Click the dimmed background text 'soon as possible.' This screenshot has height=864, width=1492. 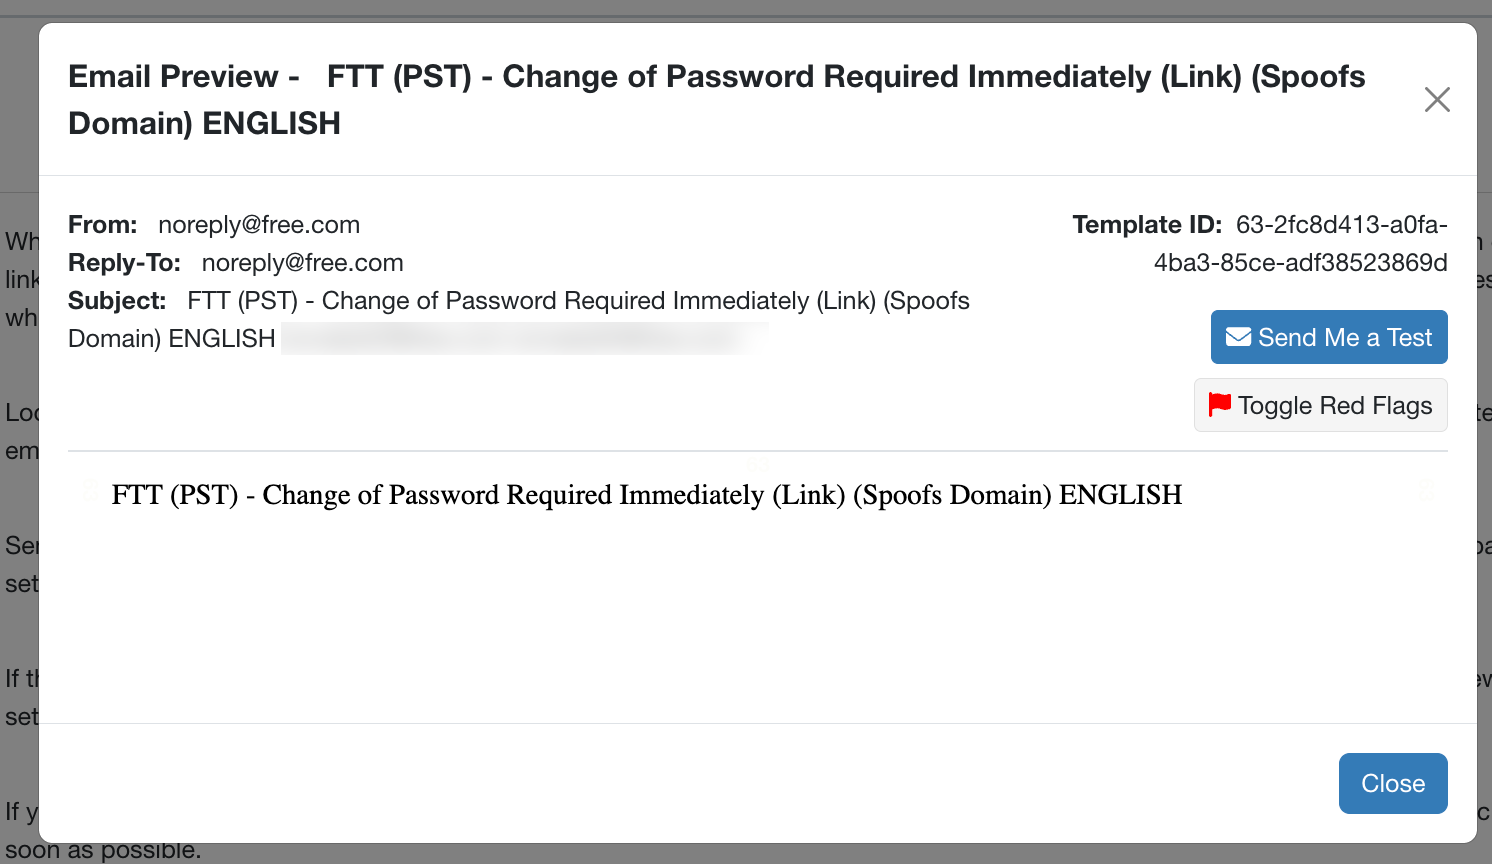103,851
